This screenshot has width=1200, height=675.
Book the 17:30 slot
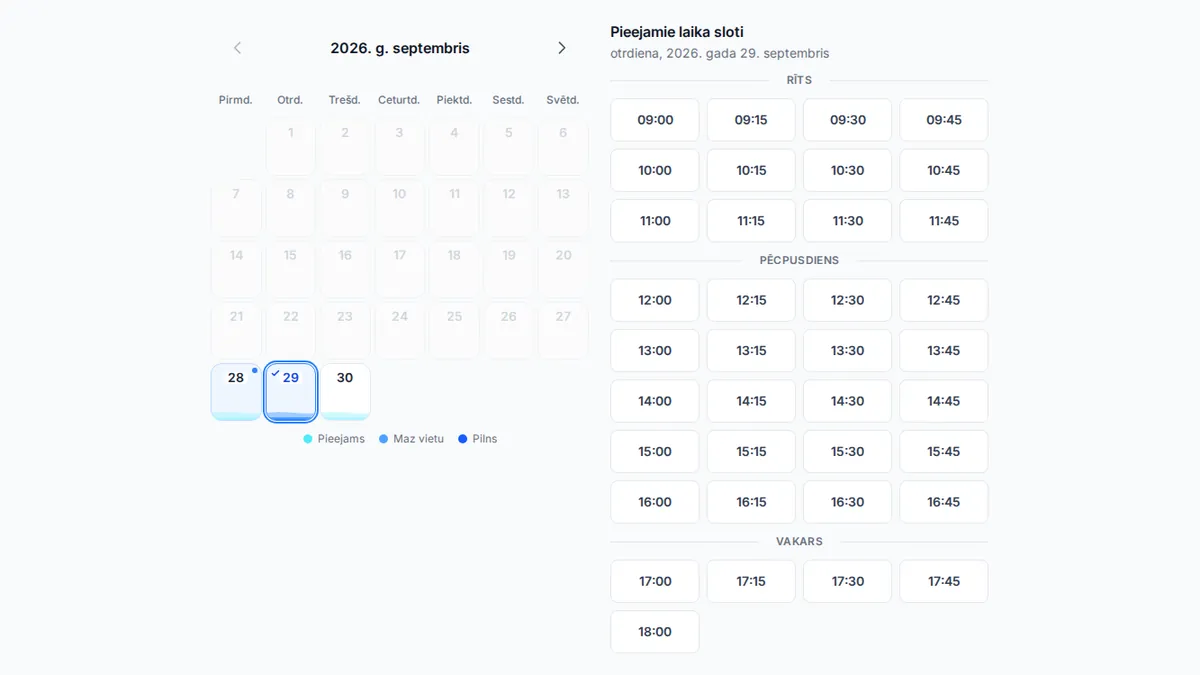[847, 581]
